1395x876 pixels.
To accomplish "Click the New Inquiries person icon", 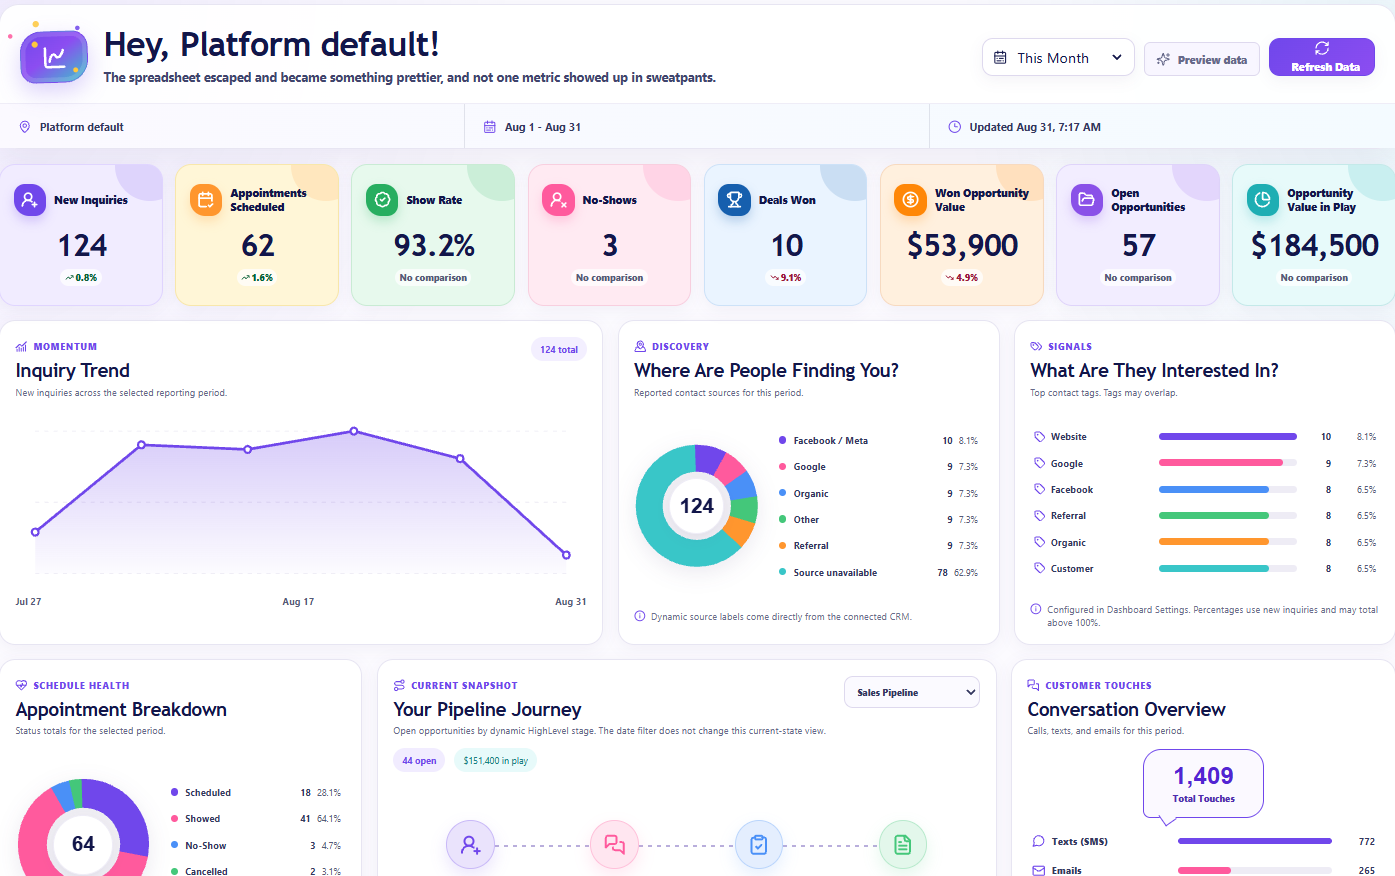I will 30,199.
